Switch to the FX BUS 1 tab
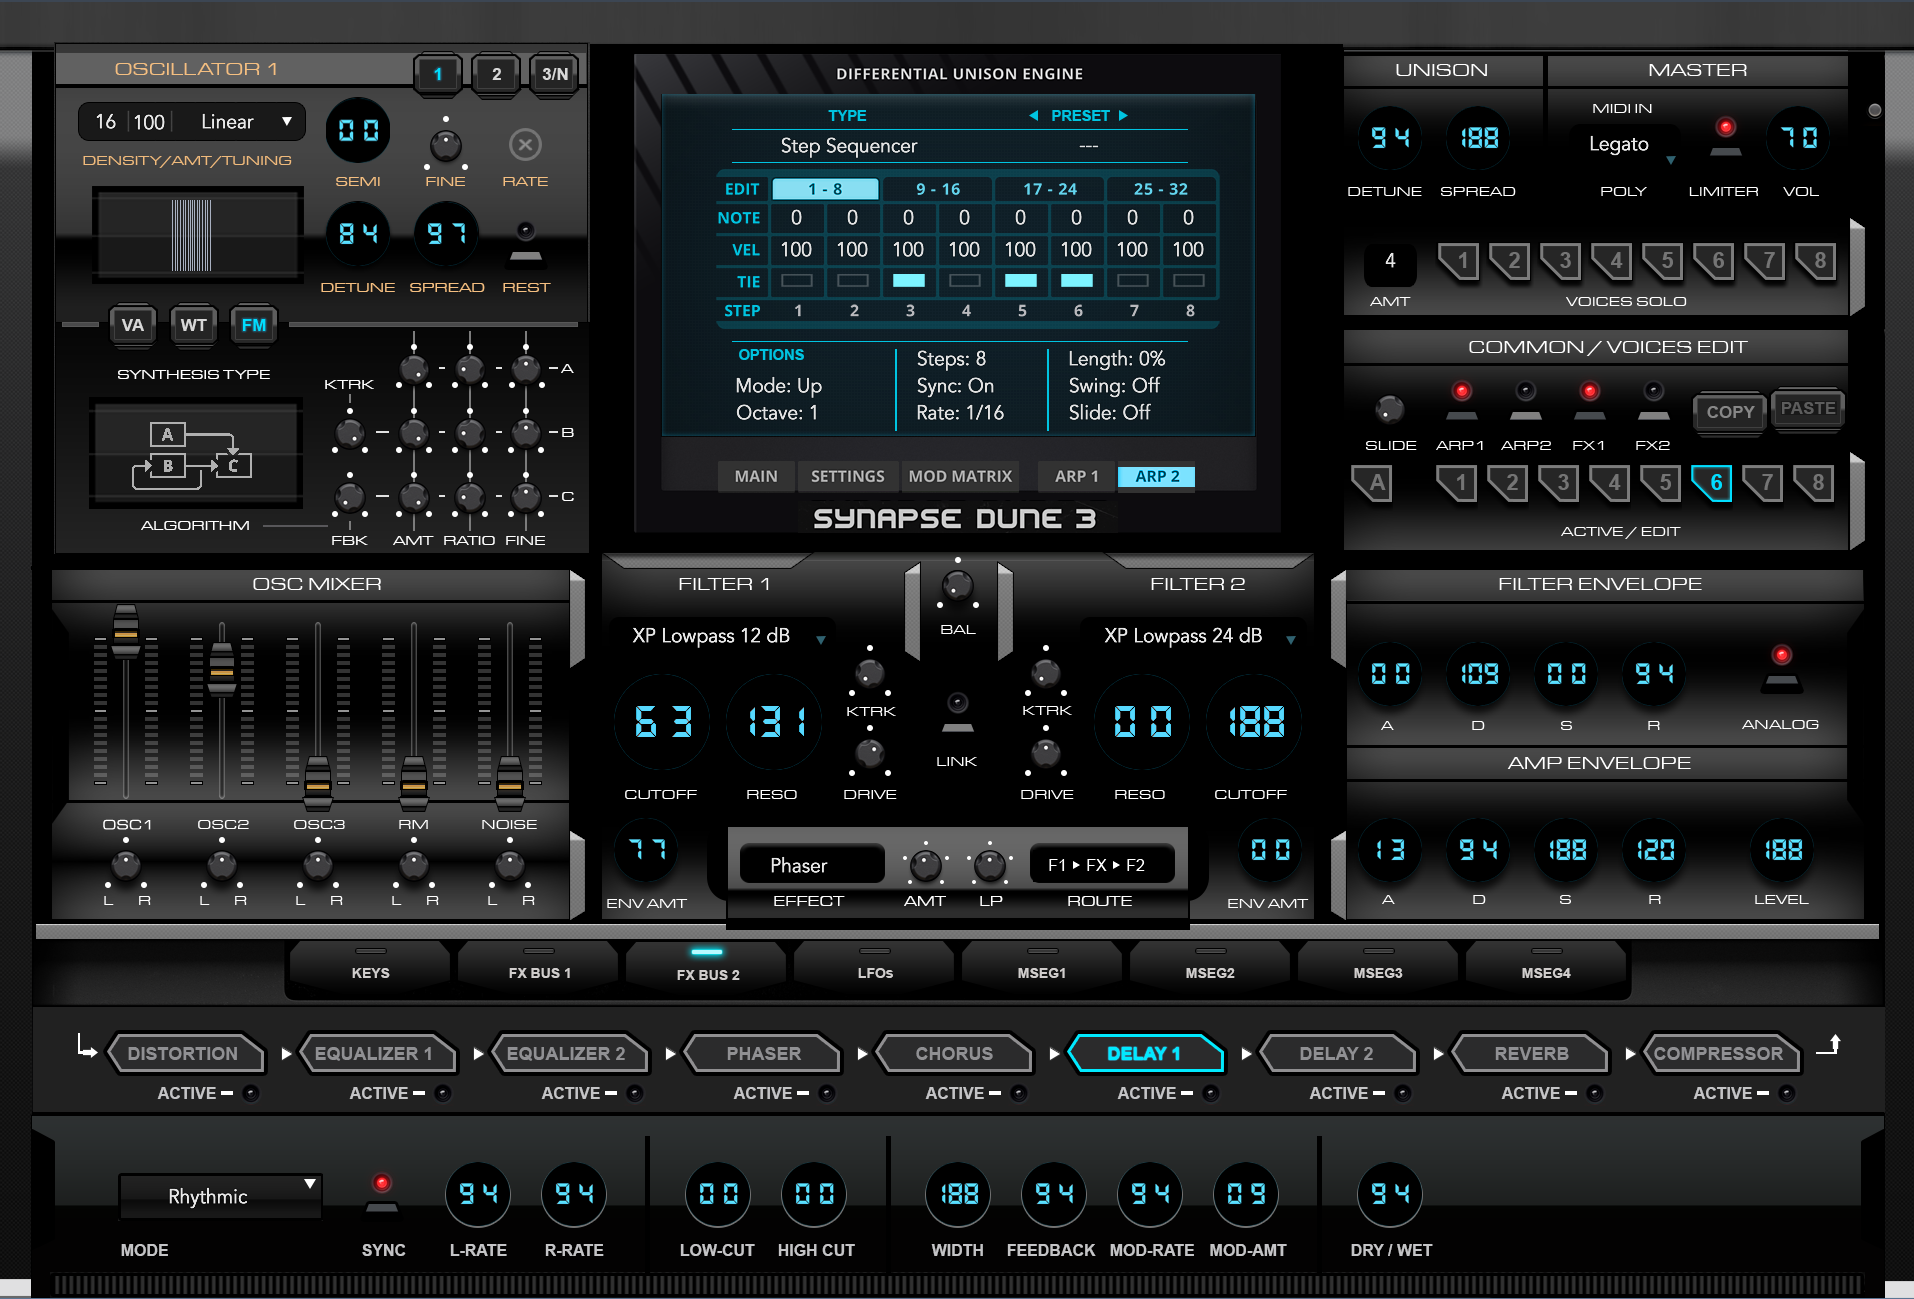1914x1299 pixels. point(539,969)
